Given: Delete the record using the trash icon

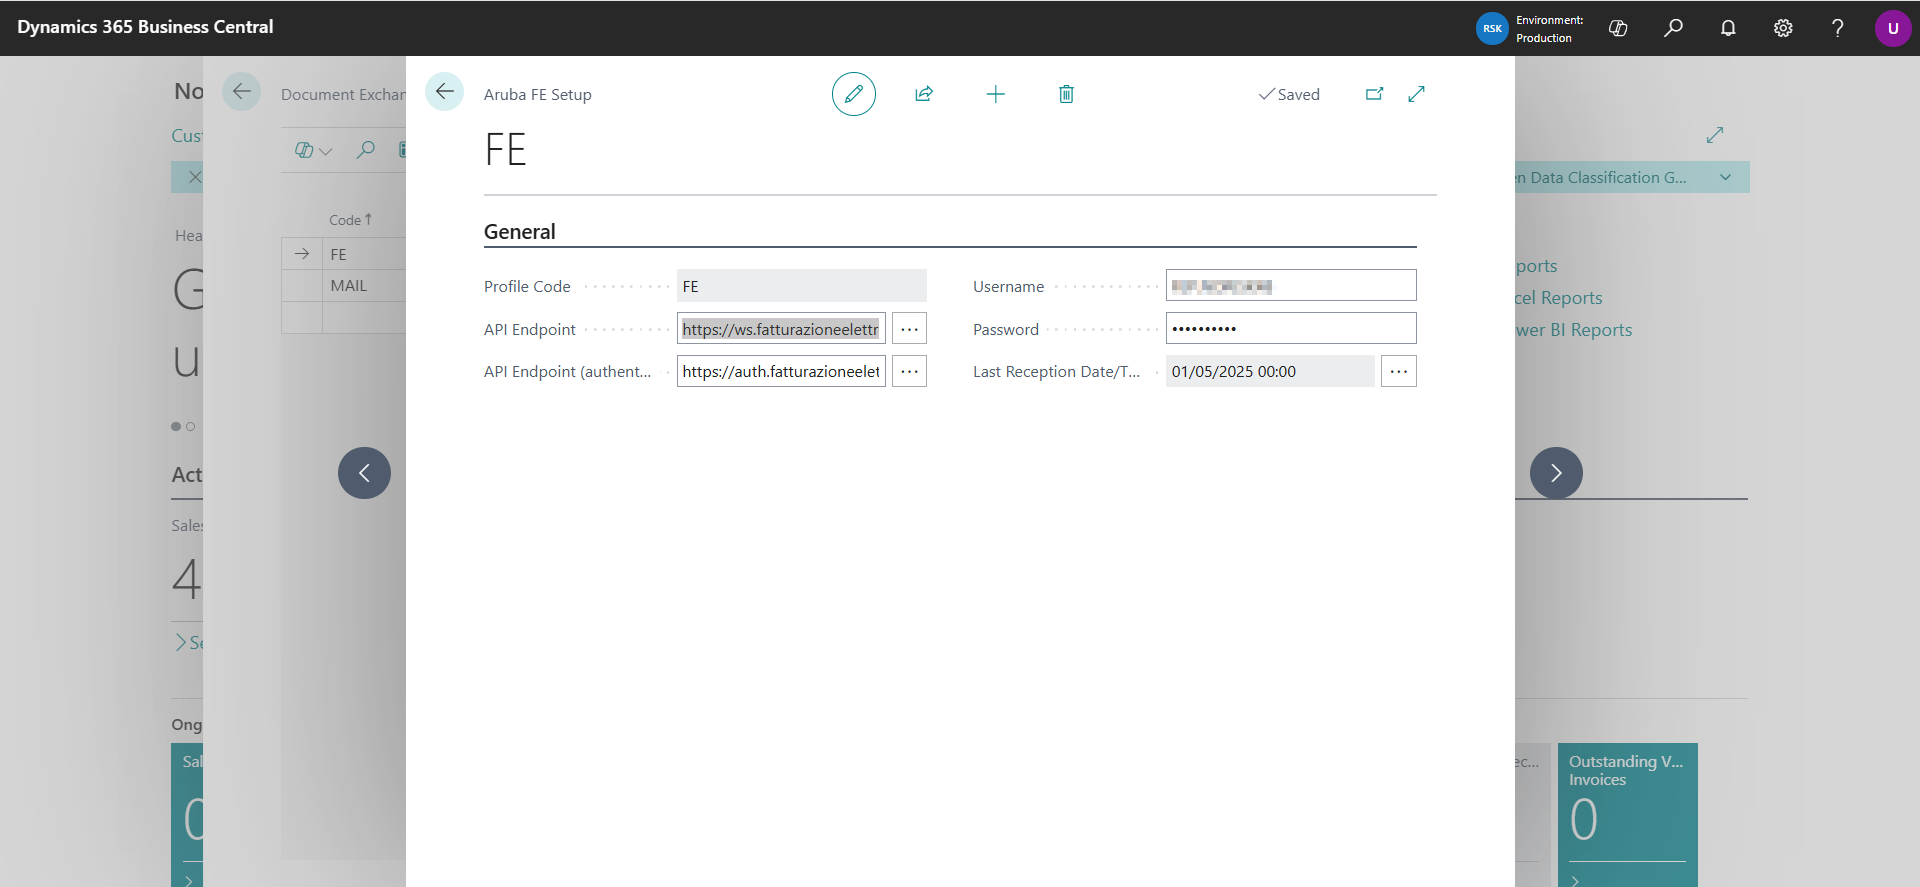Looking at the screenshot, I should (x=1066, y=94).
